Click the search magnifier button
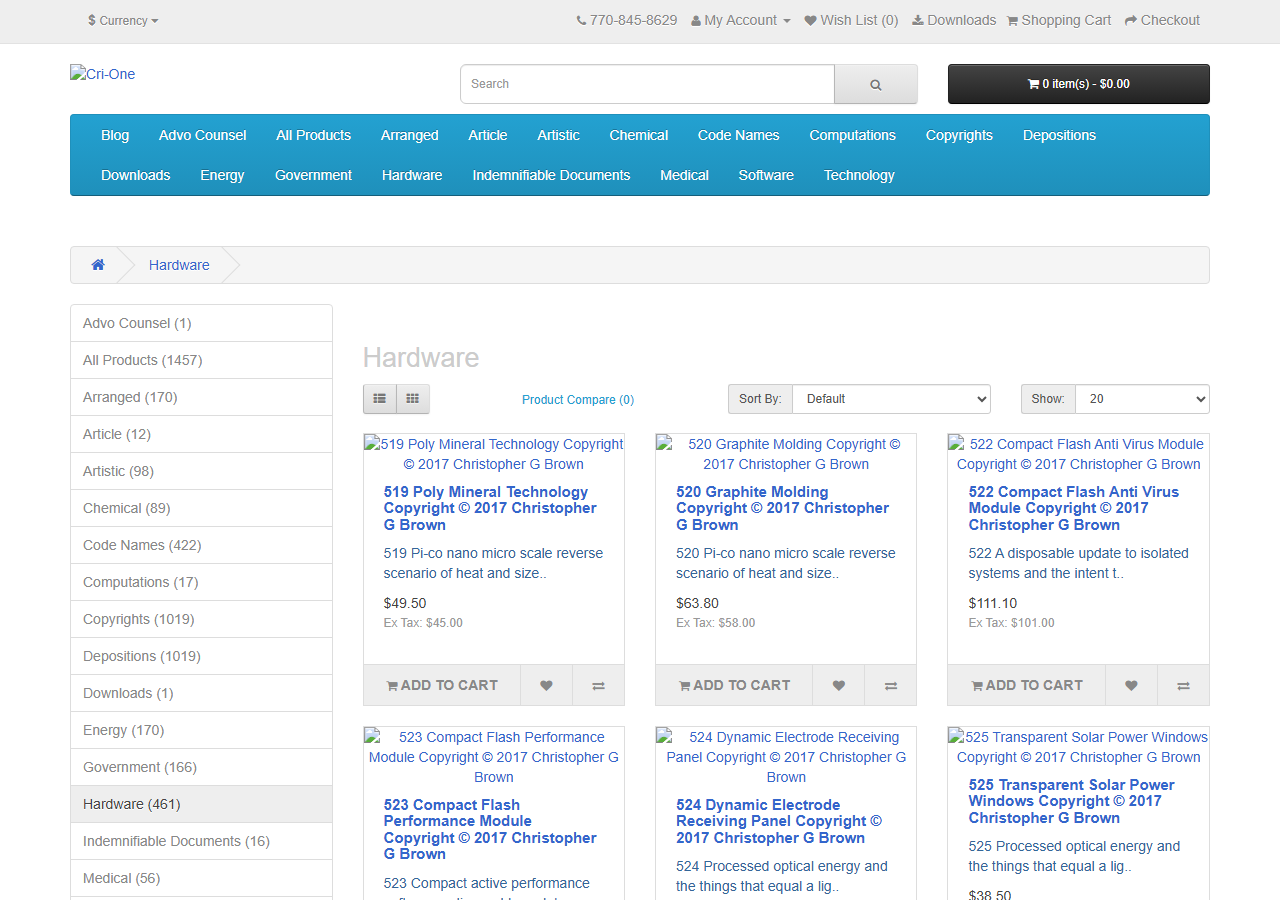The width and height of the screenshot is (1280, 900). click(875, 84)
